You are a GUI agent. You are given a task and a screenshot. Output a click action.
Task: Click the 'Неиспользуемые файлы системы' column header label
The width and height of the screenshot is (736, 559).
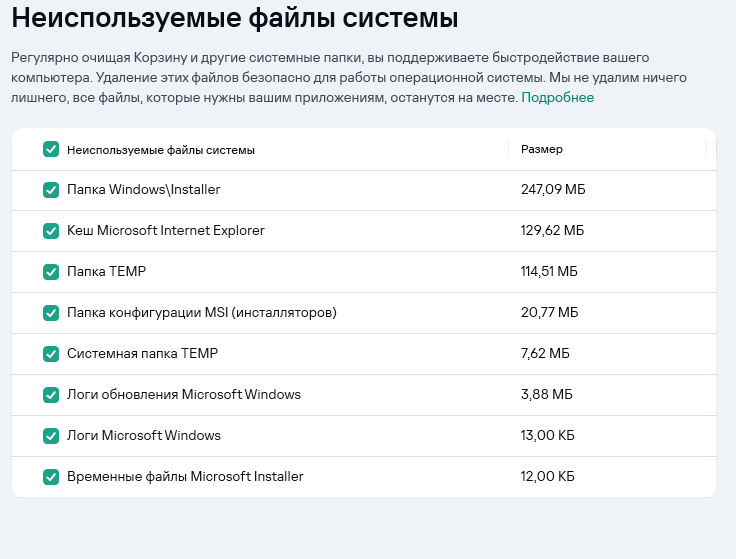(x=161, y=150)
